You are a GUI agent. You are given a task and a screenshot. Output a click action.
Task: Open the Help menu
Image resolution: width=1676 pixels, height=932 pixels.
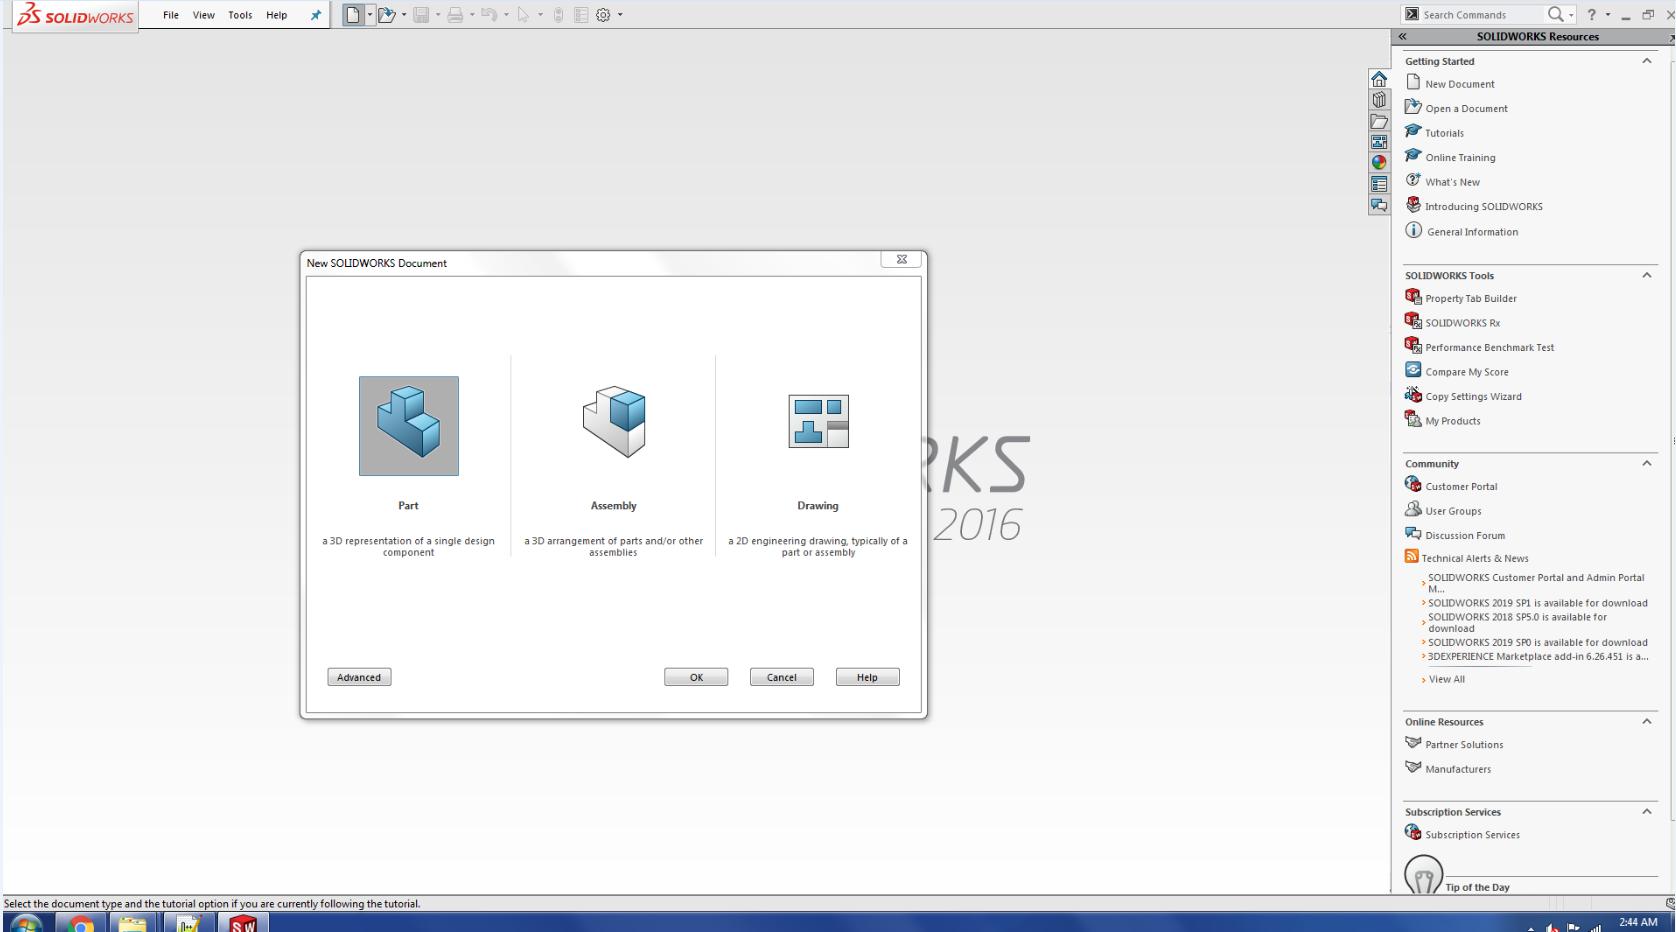tap(277, 15)
